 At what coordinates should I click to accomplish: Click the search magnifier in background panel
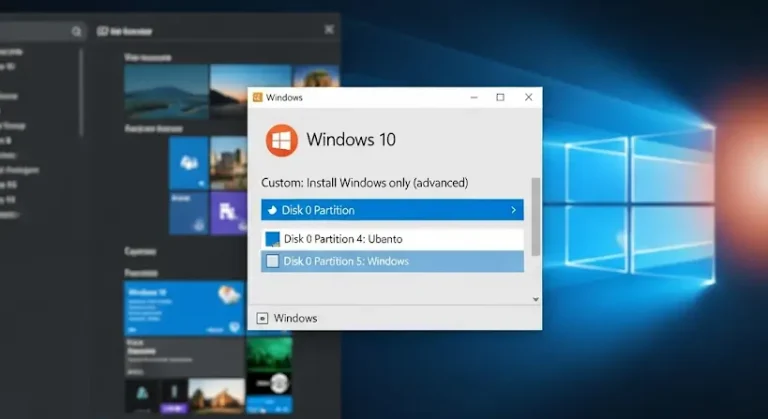click(76, 32)
